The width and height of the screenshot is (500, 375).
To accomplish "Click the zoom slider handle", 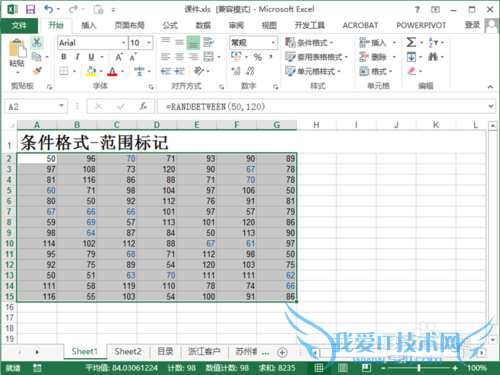I will coord(419,368).
